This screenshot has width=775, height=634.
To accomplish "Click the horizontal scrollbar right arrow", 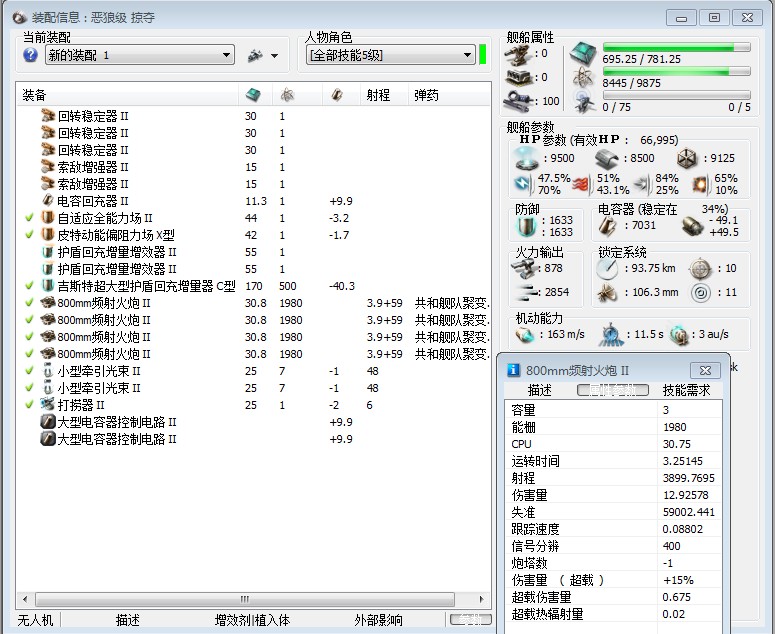I will (x=482, y=599).
